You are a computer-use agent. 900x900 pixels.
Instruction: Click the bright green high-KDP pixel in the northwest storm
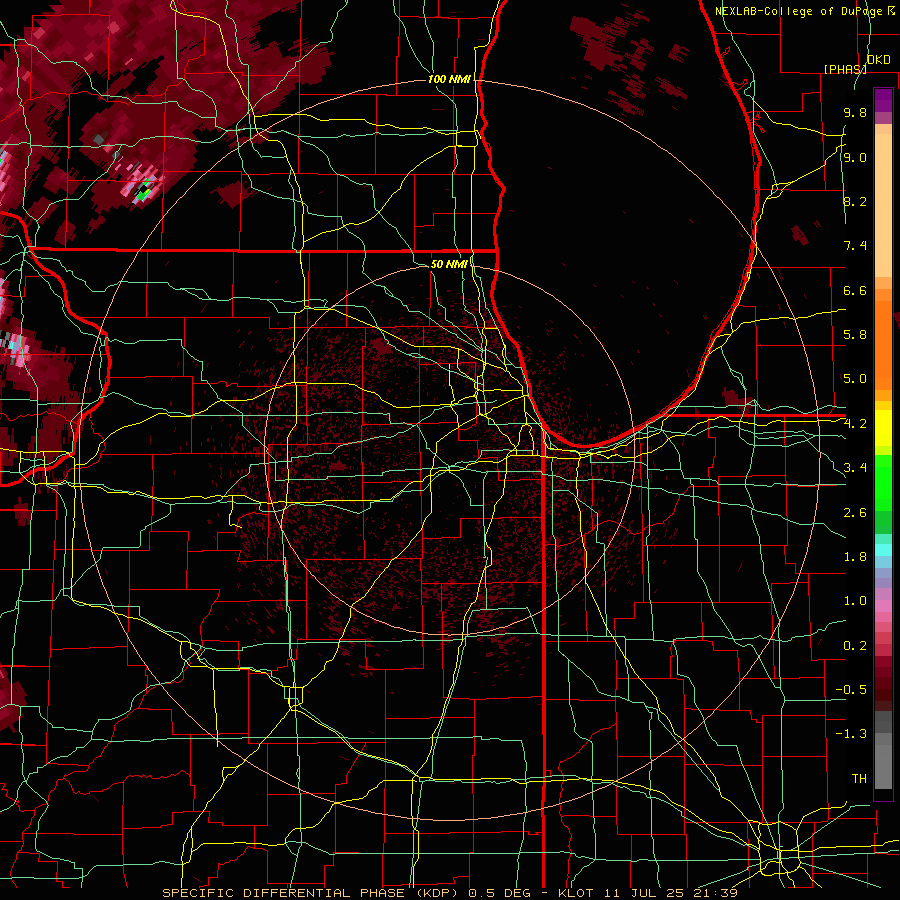(x=142, y=195)
